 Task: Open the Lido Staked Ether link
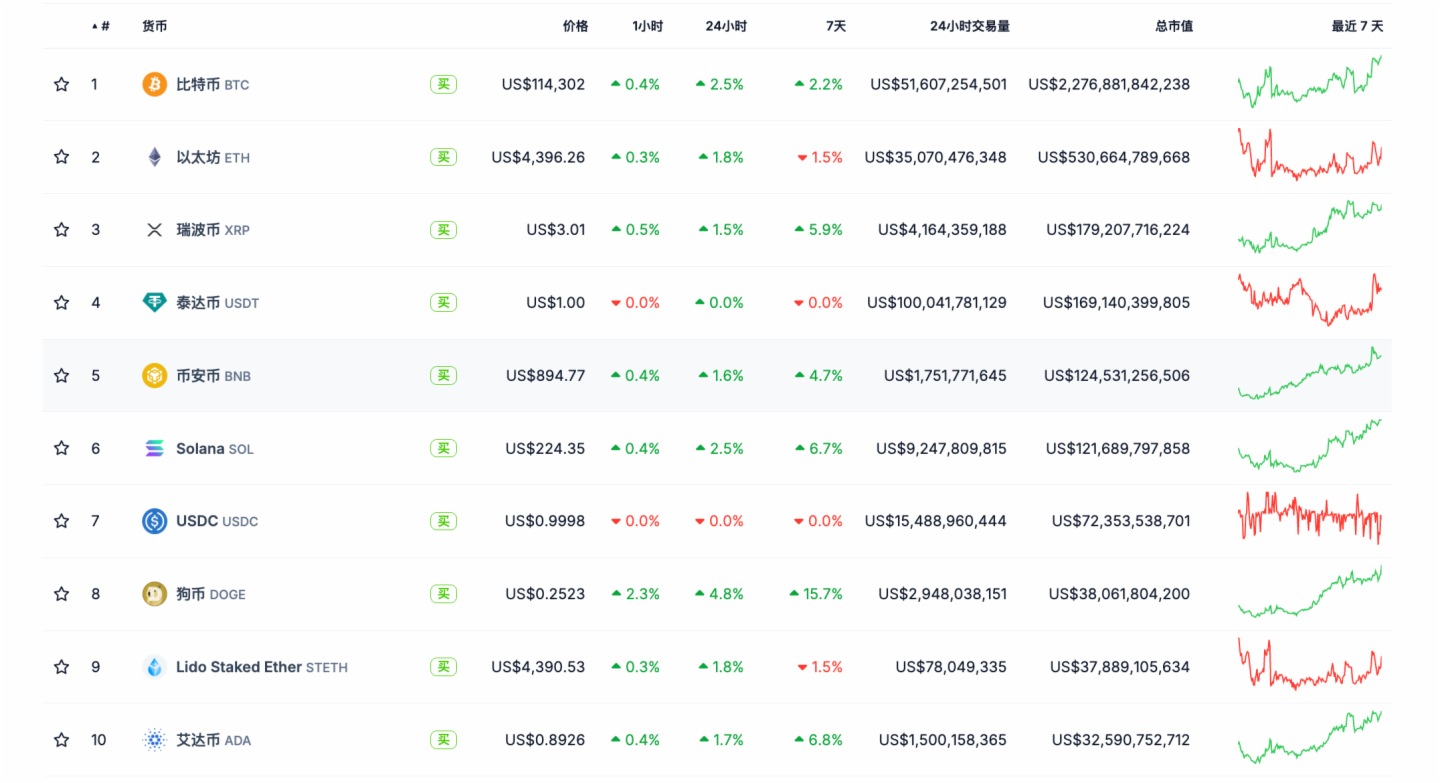coord(238,667)
